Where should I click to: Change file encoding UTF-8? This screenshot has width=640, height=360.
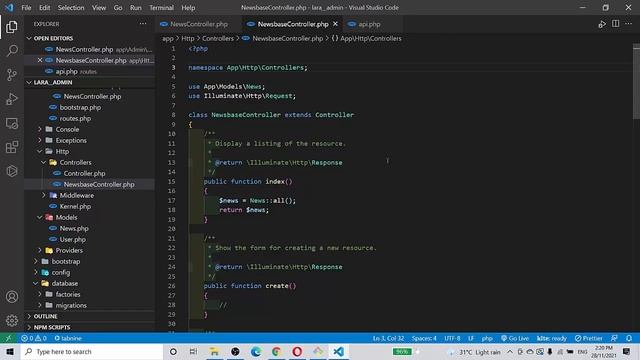452,338
